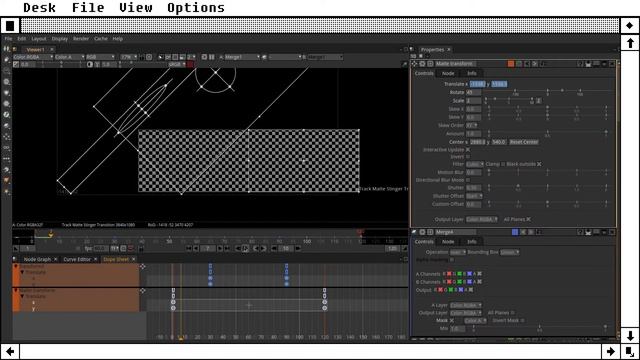The width and height of the screenshot is (640, 360).
Task: Click the OS window scroll right arrow
Action: 611,351
